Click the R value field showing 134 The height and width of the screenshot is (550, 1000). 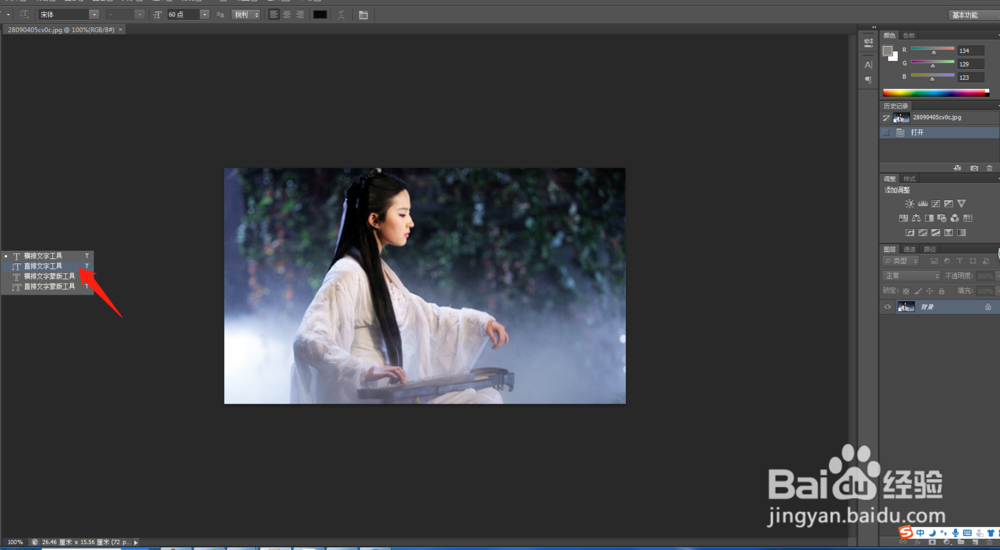(x=971, y=50)
